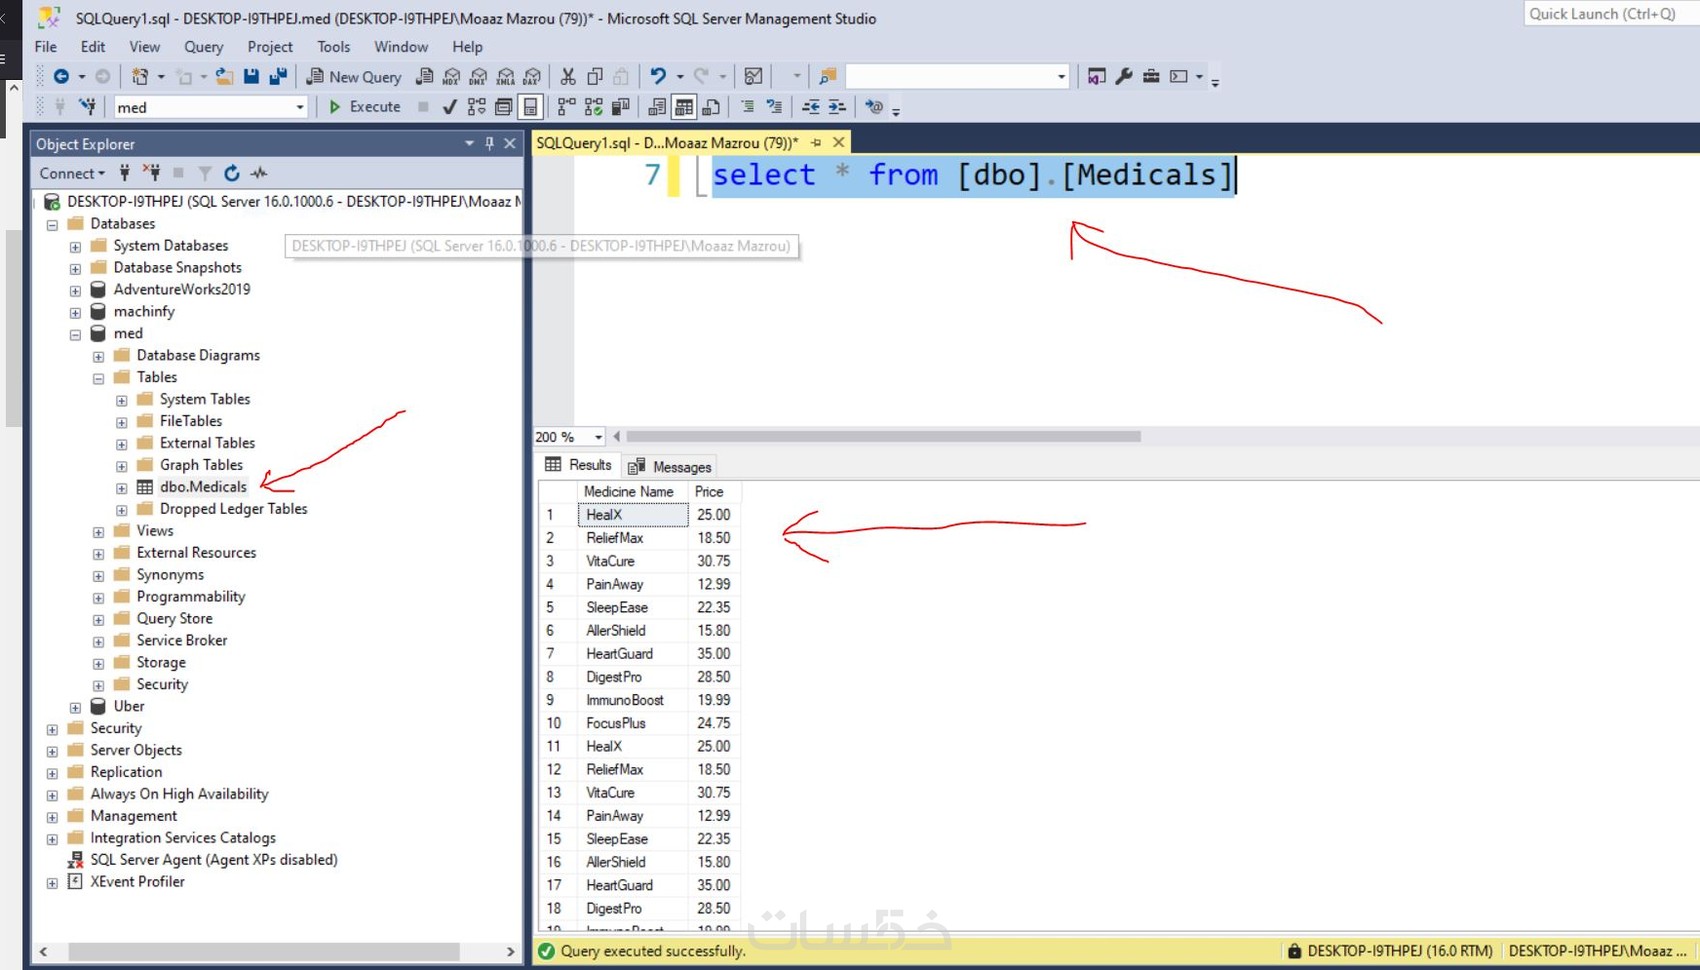Image resolution: width=1700 pixels, height=970 pixels.
Task: Uncomment the selected lines
Action: point(774,107)
